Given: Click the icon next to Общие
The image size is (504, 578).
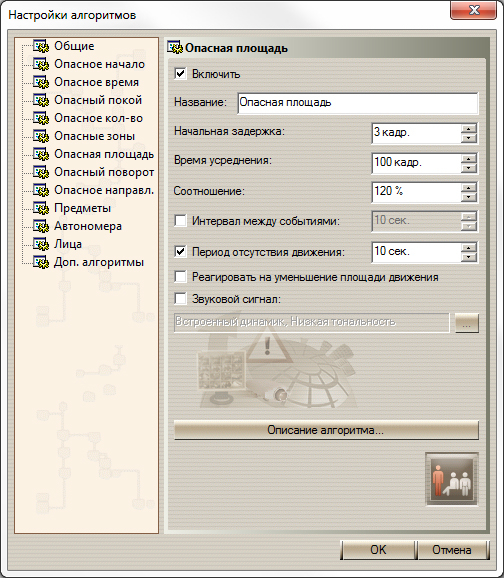Looking at the screenshot, I should point(41,46).
